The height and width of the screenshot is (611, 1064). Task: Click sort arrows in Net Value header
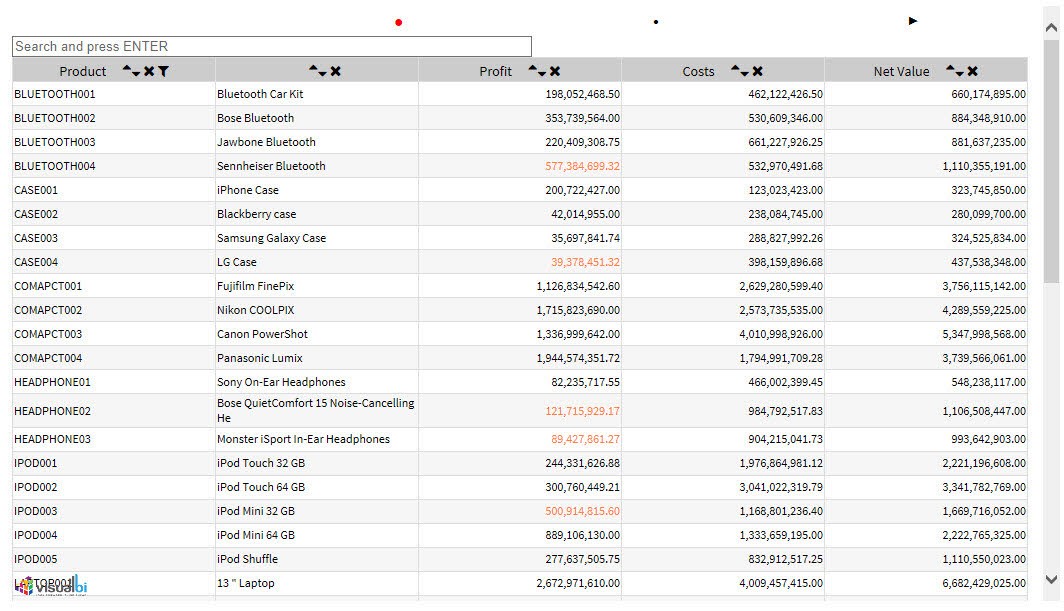954,71
